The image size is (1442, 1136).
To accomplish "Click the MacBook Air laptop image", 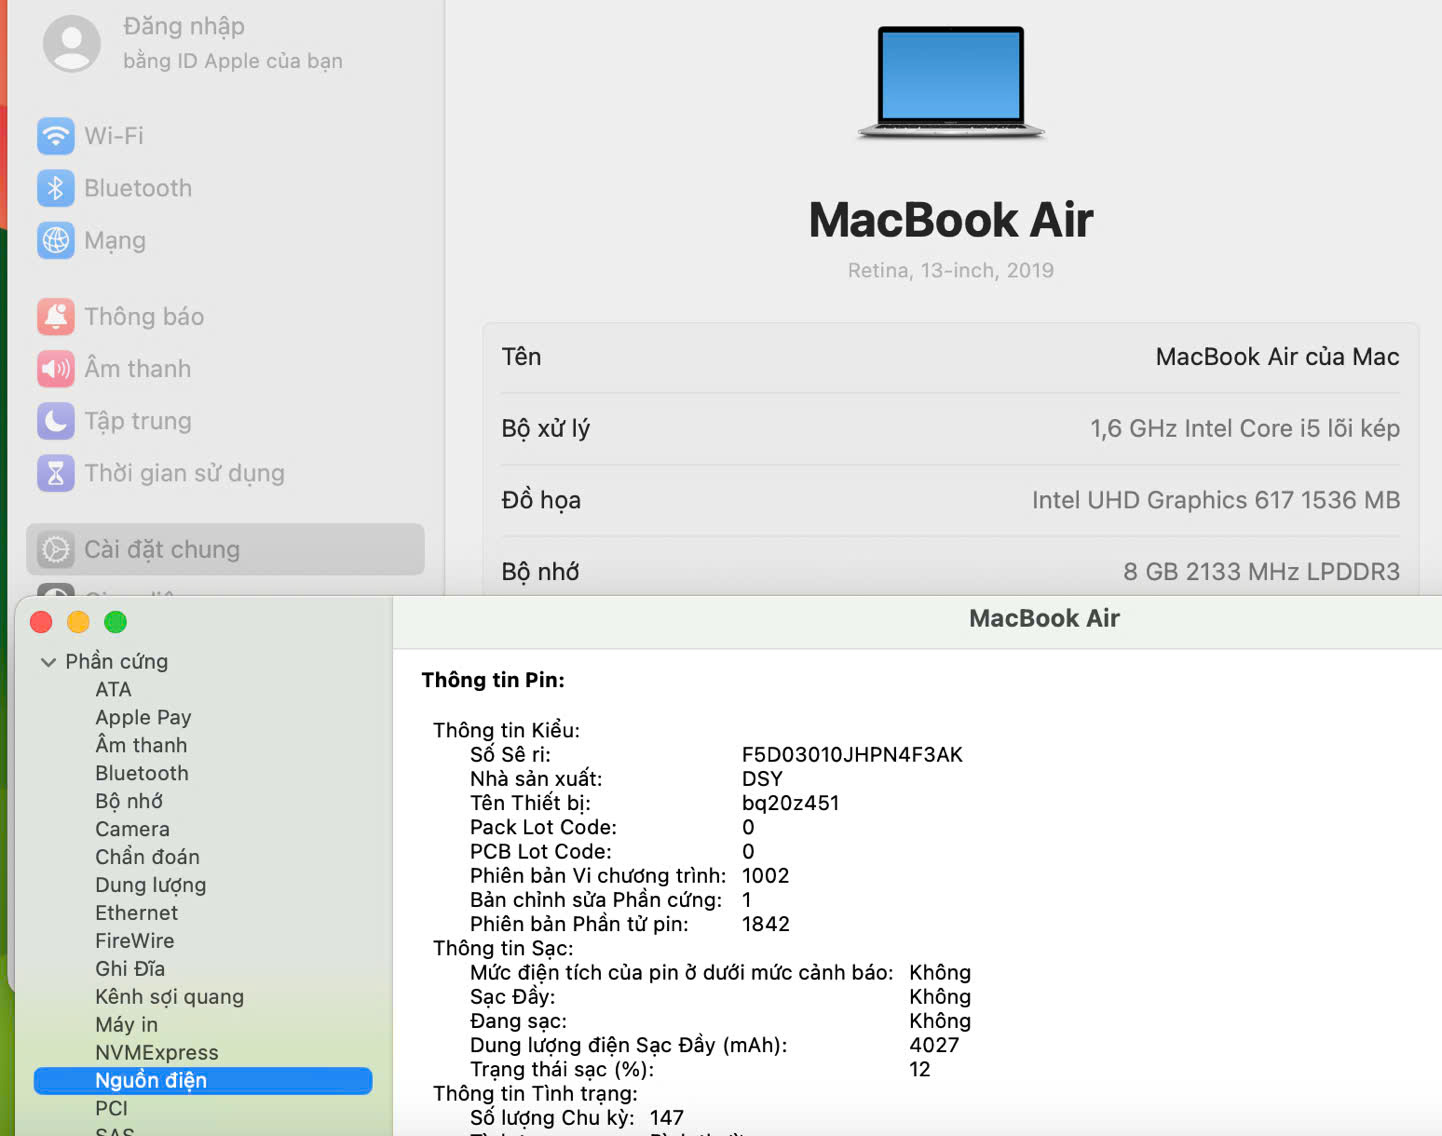I will click(950, 83).
